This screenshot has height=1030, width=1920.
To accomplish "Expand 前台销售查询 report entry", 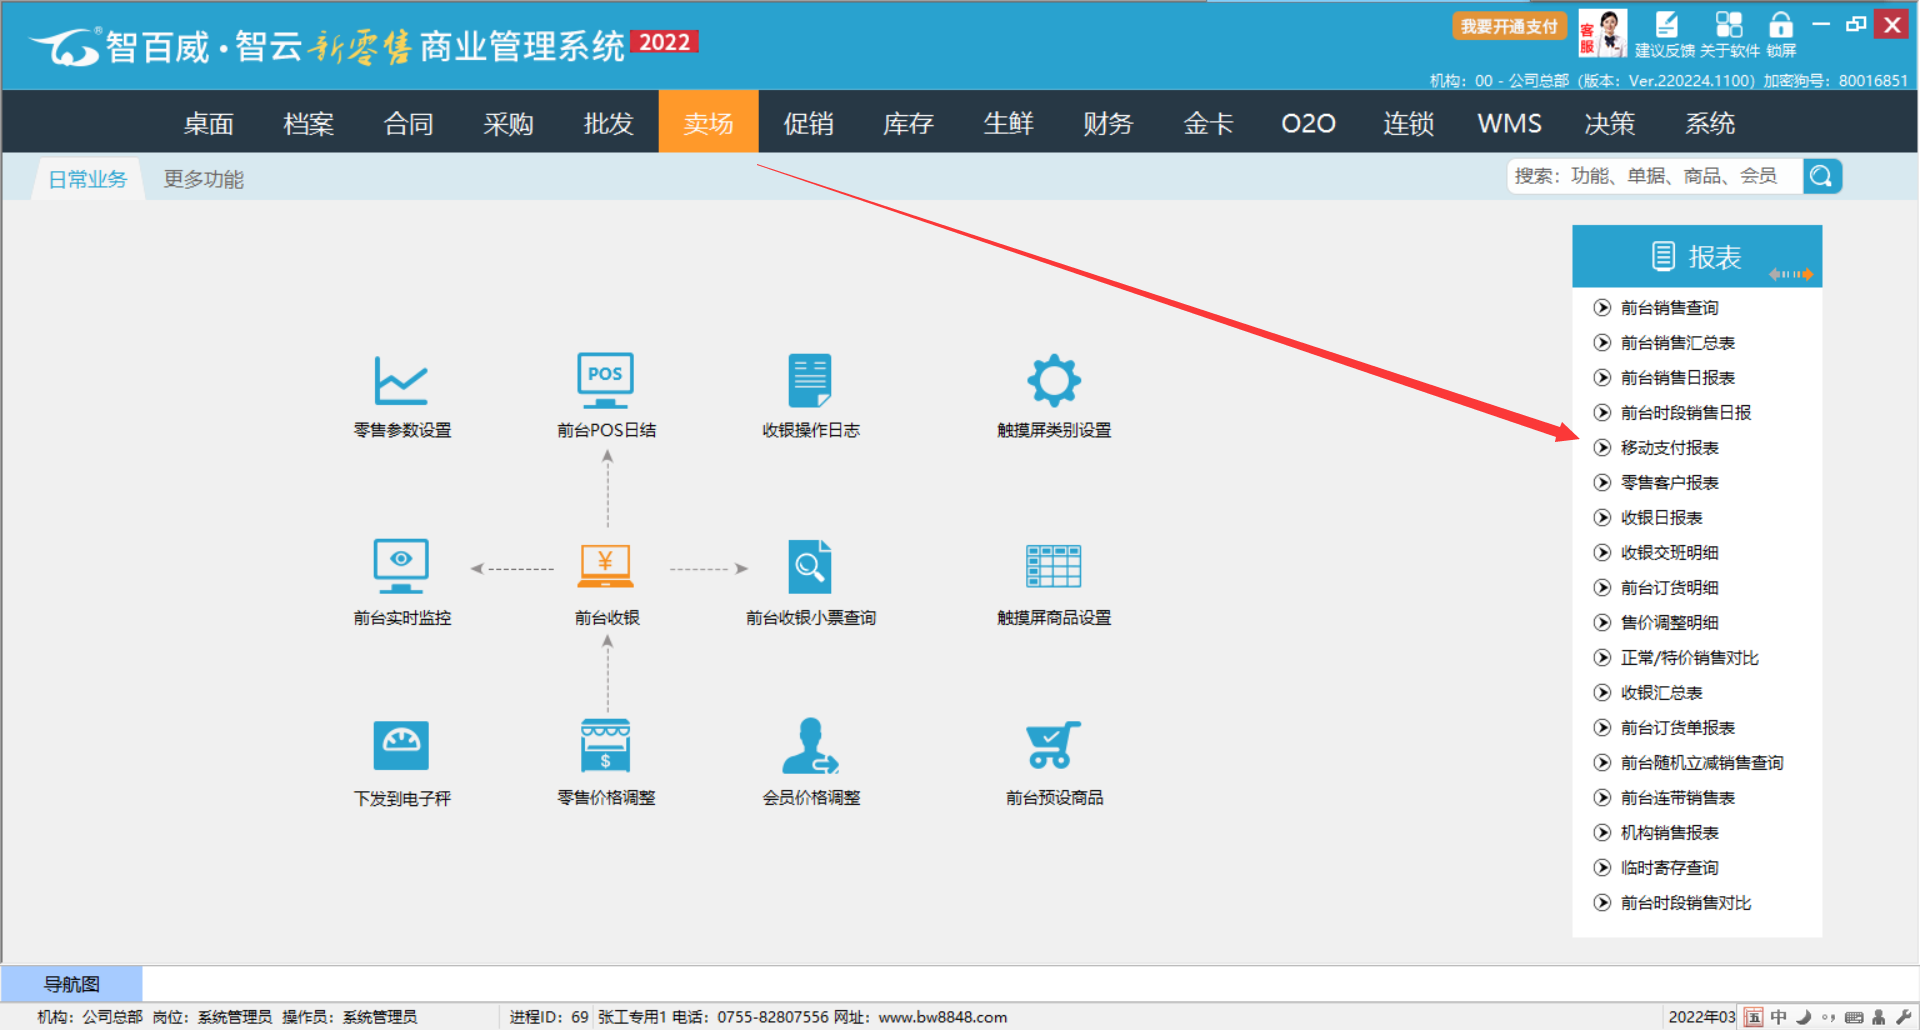I will point(1669,308).
